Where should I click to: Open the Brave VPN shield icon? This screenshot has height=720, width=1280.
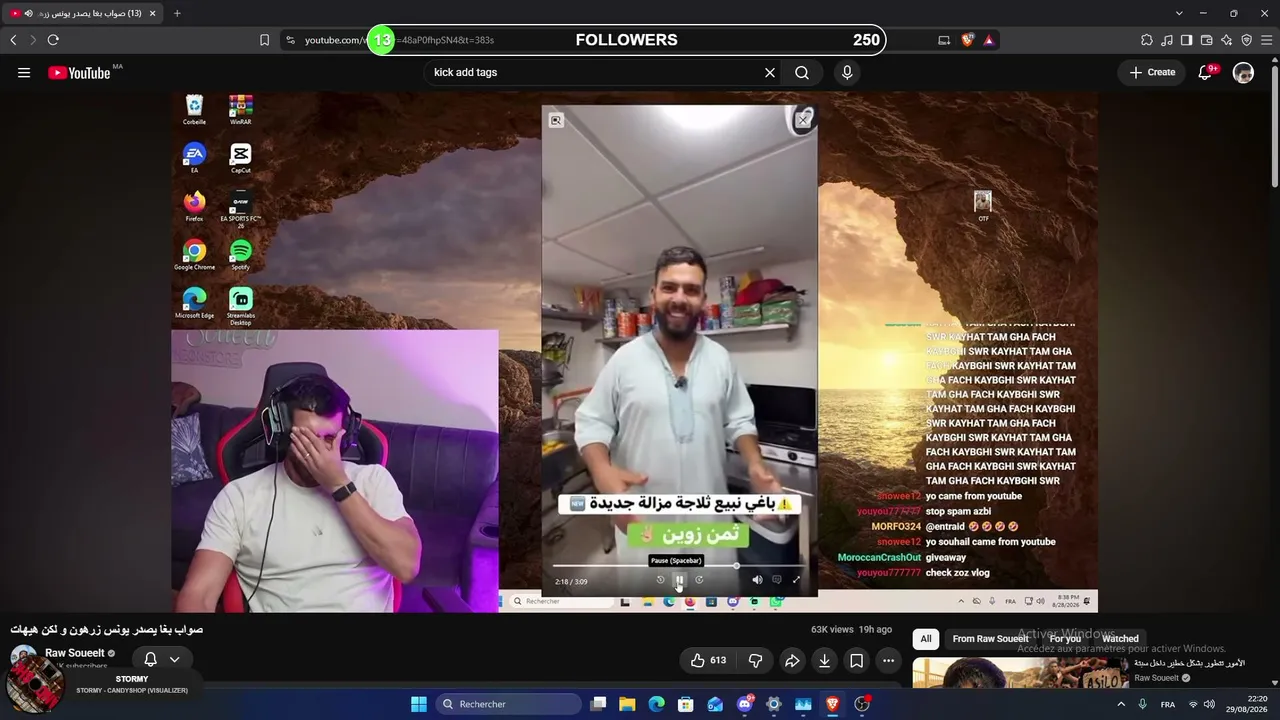[1246, 40]
